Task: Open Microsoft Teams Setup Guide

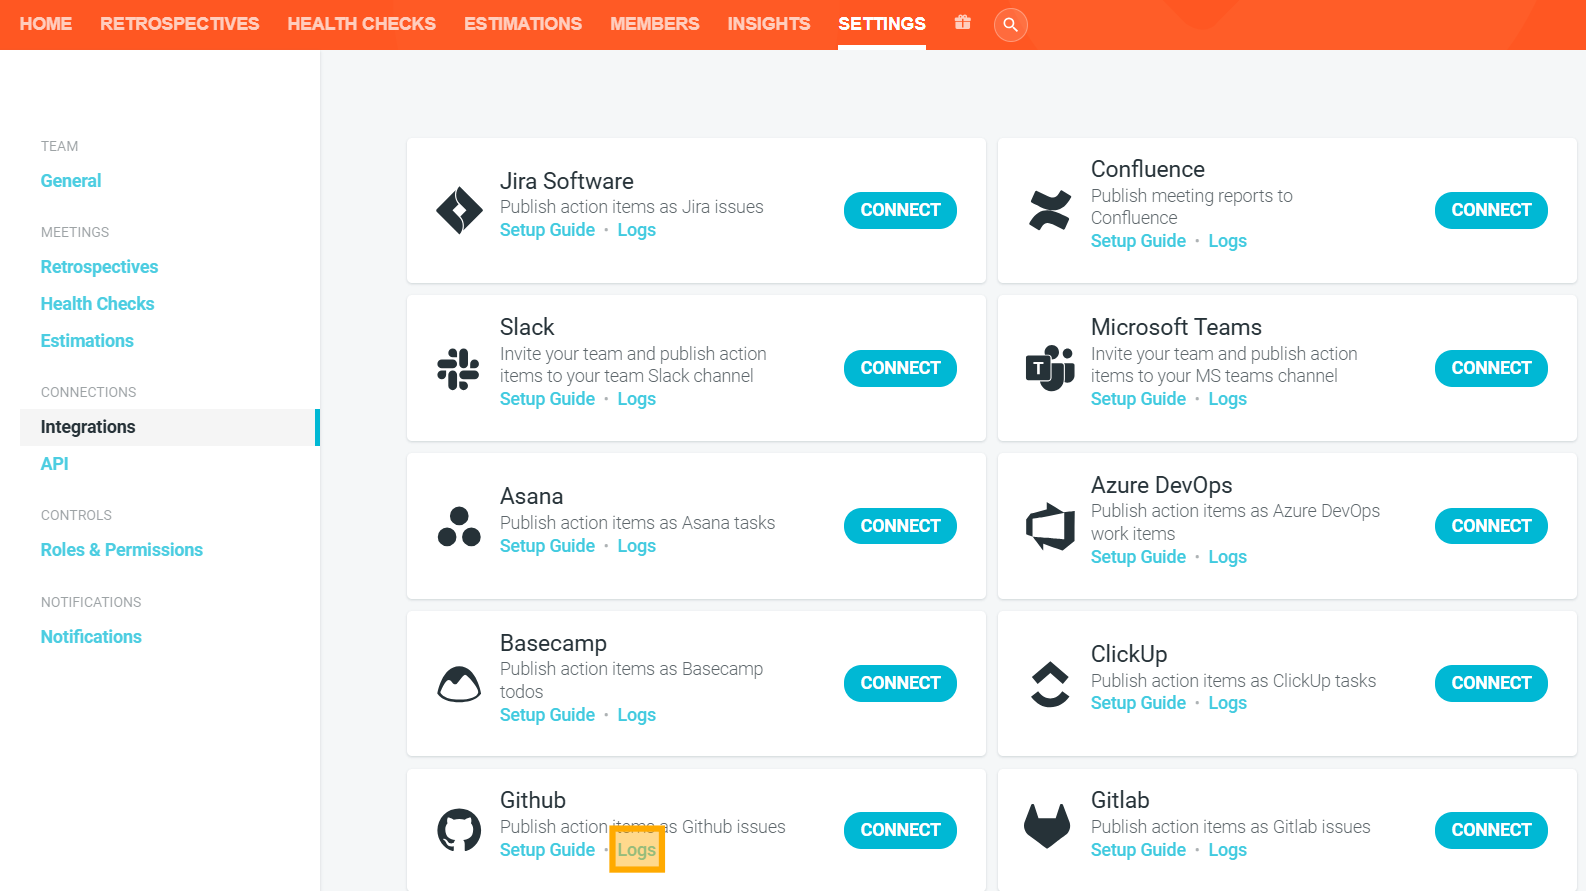Action: 1138,399
